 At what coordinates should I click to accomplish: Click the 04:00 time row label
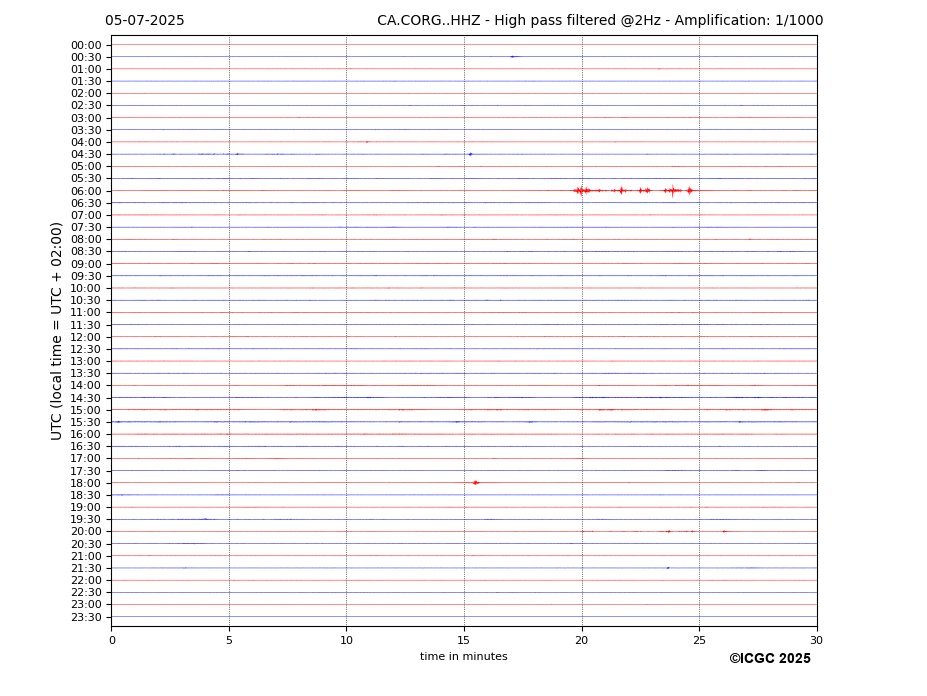pyautogui.click(x=86, y=143)
